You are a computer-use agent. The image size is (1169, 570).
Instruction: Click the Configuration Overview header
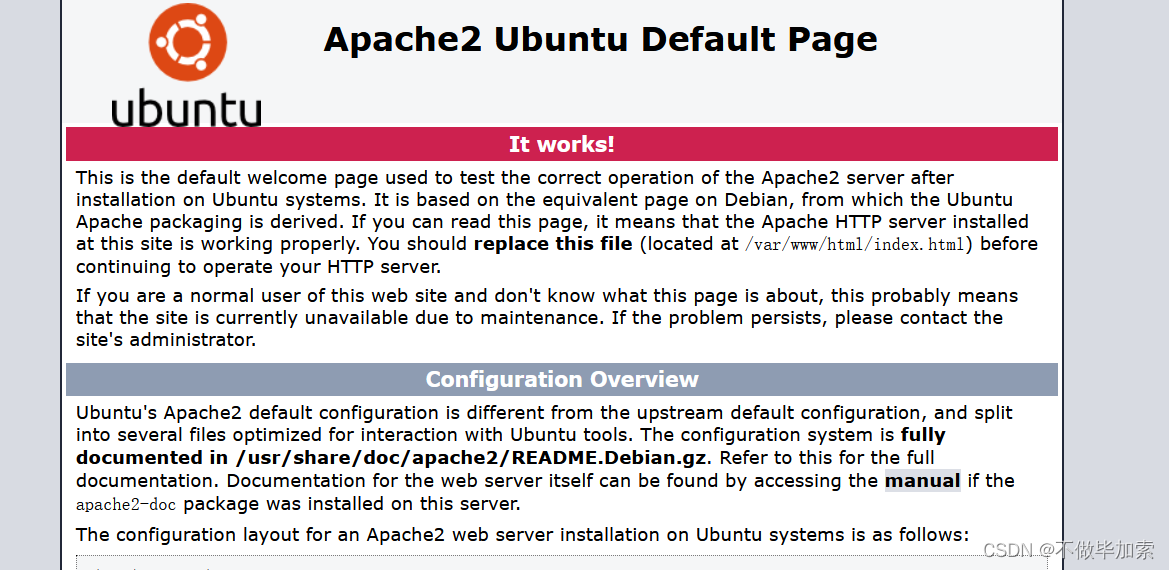coord(561,379)
